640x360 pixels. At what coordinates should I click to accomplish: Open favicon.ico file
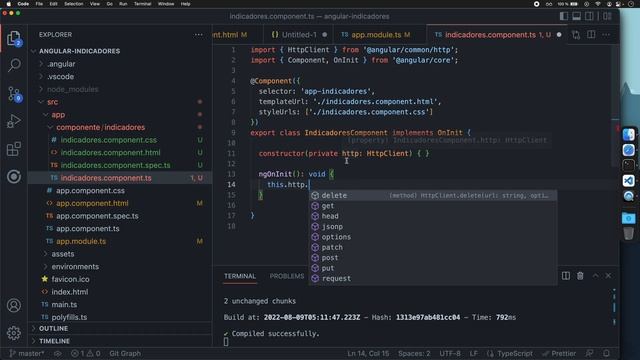point(70,279)
